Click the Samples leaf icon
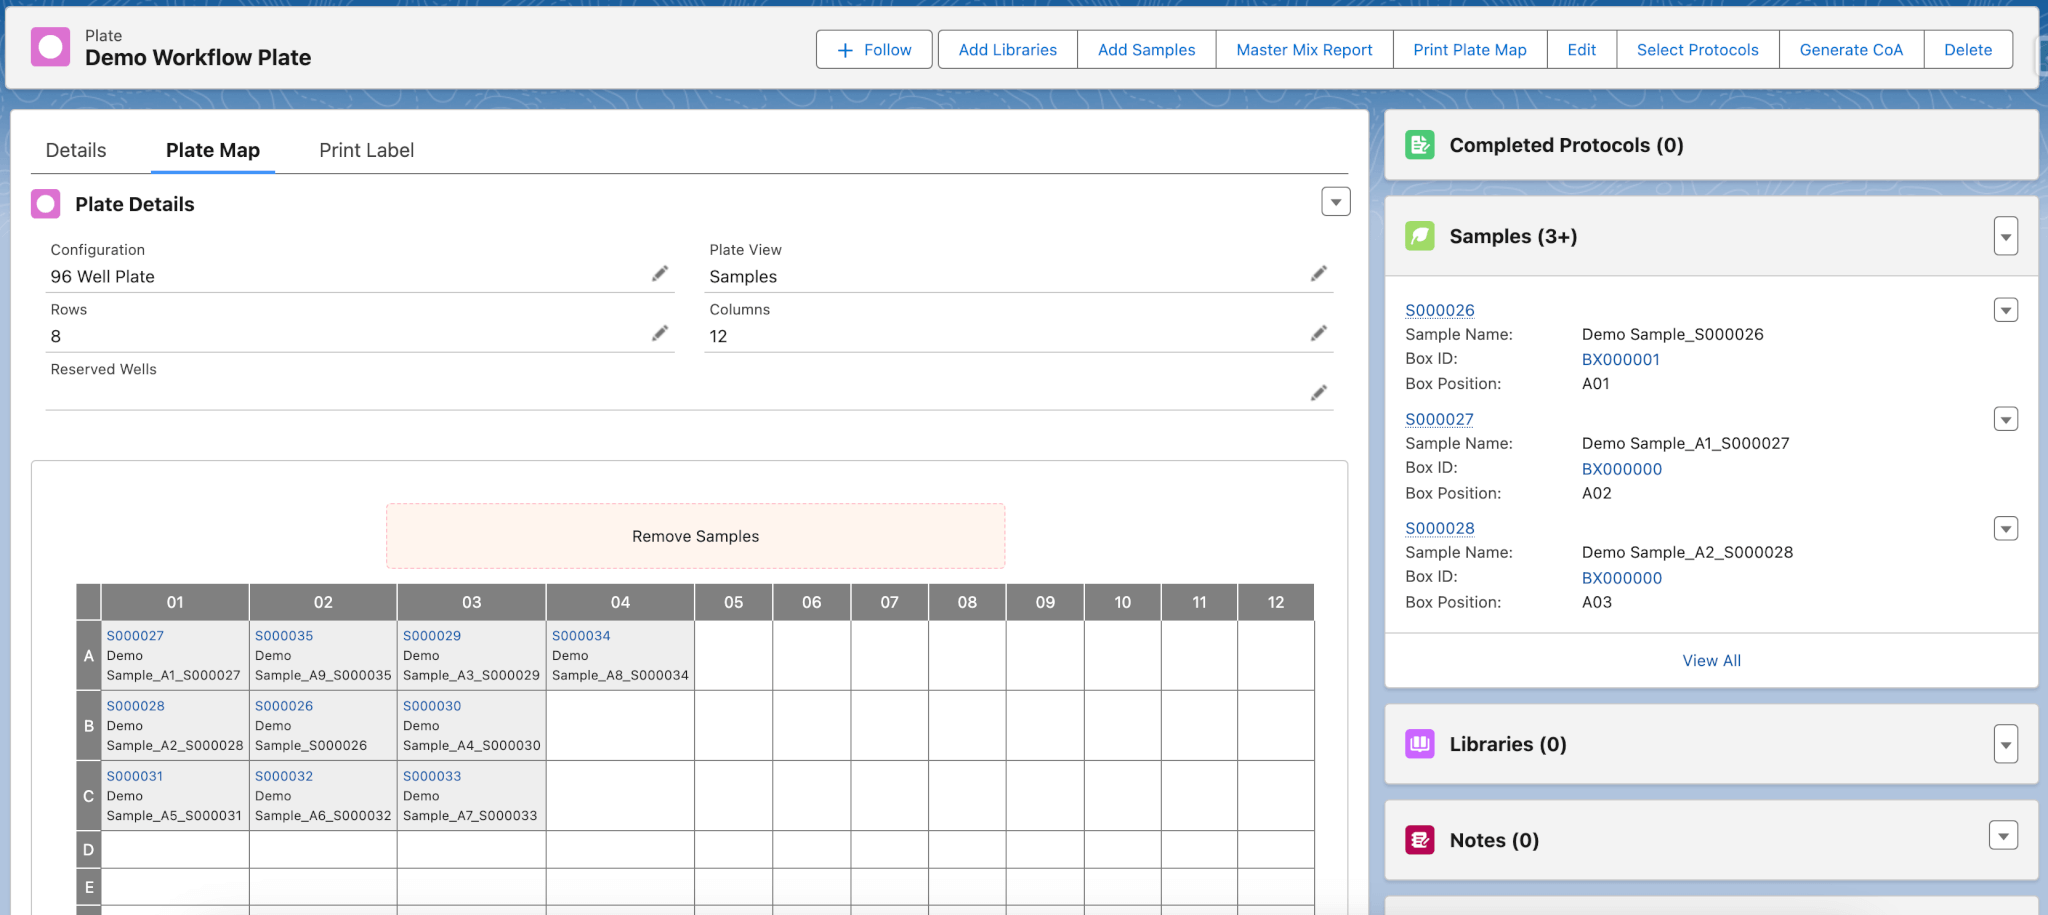This screenshot has height=915, width=2048. [1420, 236]
